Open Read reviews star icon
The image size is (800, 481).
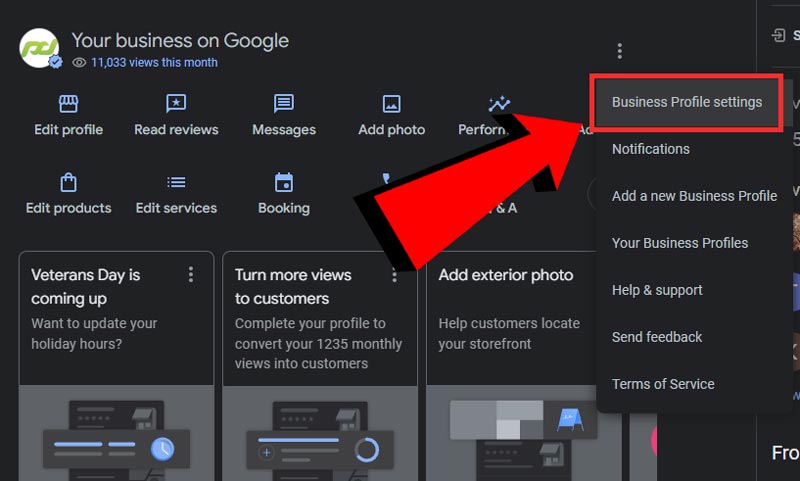click(176, 104)
